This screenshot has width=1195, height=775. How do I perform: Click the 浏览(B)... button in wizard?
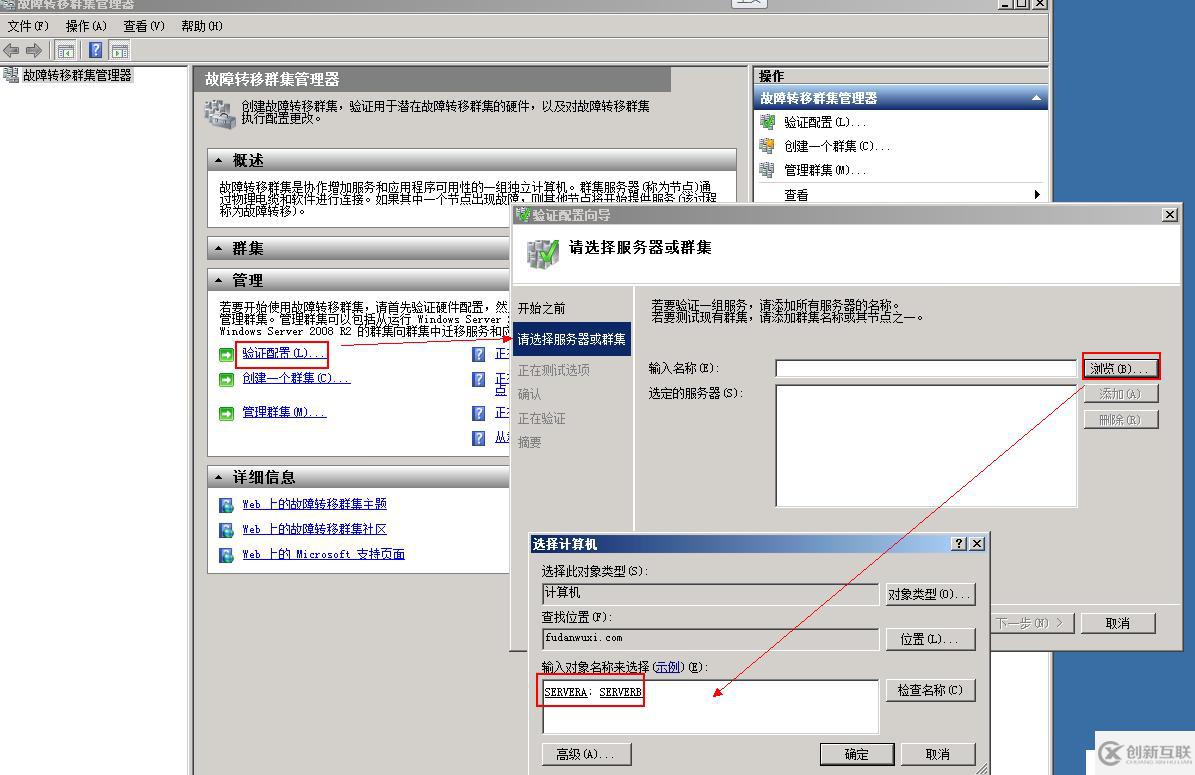pyautogui.click(x=1120, y=368)
